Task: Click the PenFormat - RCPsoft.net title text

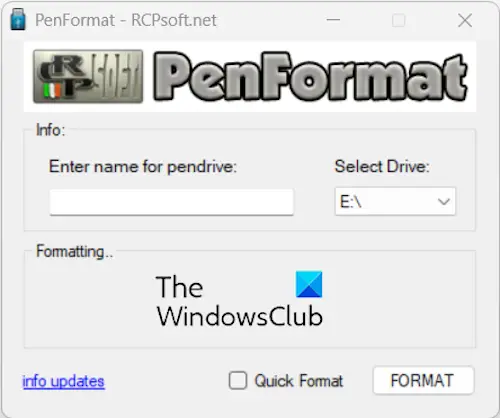Action: tap(126, 20)
